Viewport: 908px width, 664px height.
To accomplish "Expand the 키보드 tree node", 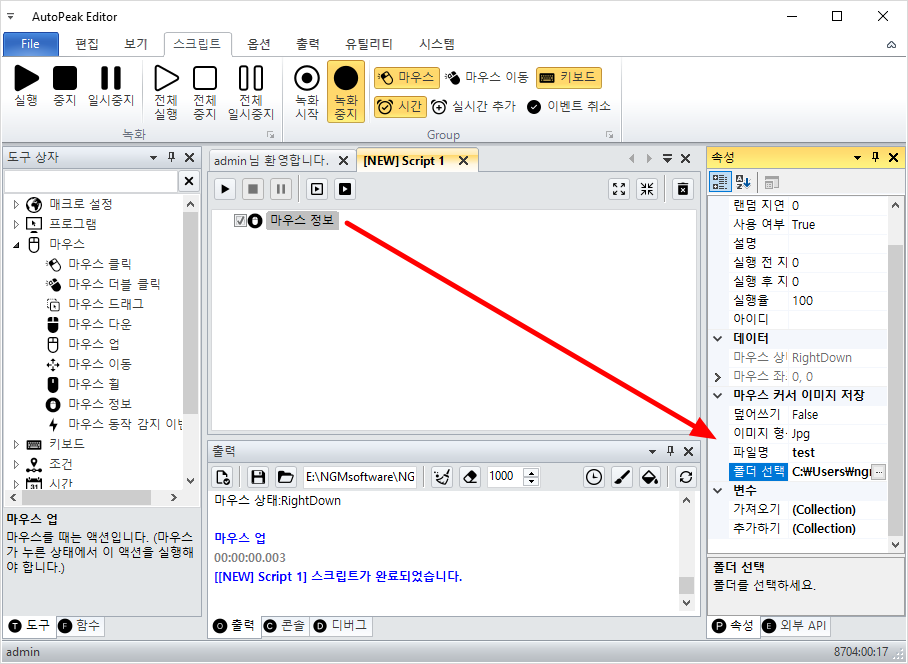I will [x=16, y=444].
